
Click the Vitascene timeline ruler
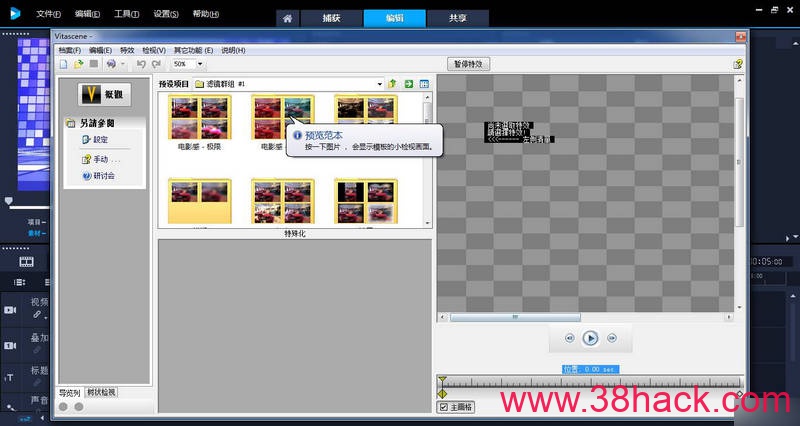591,382
